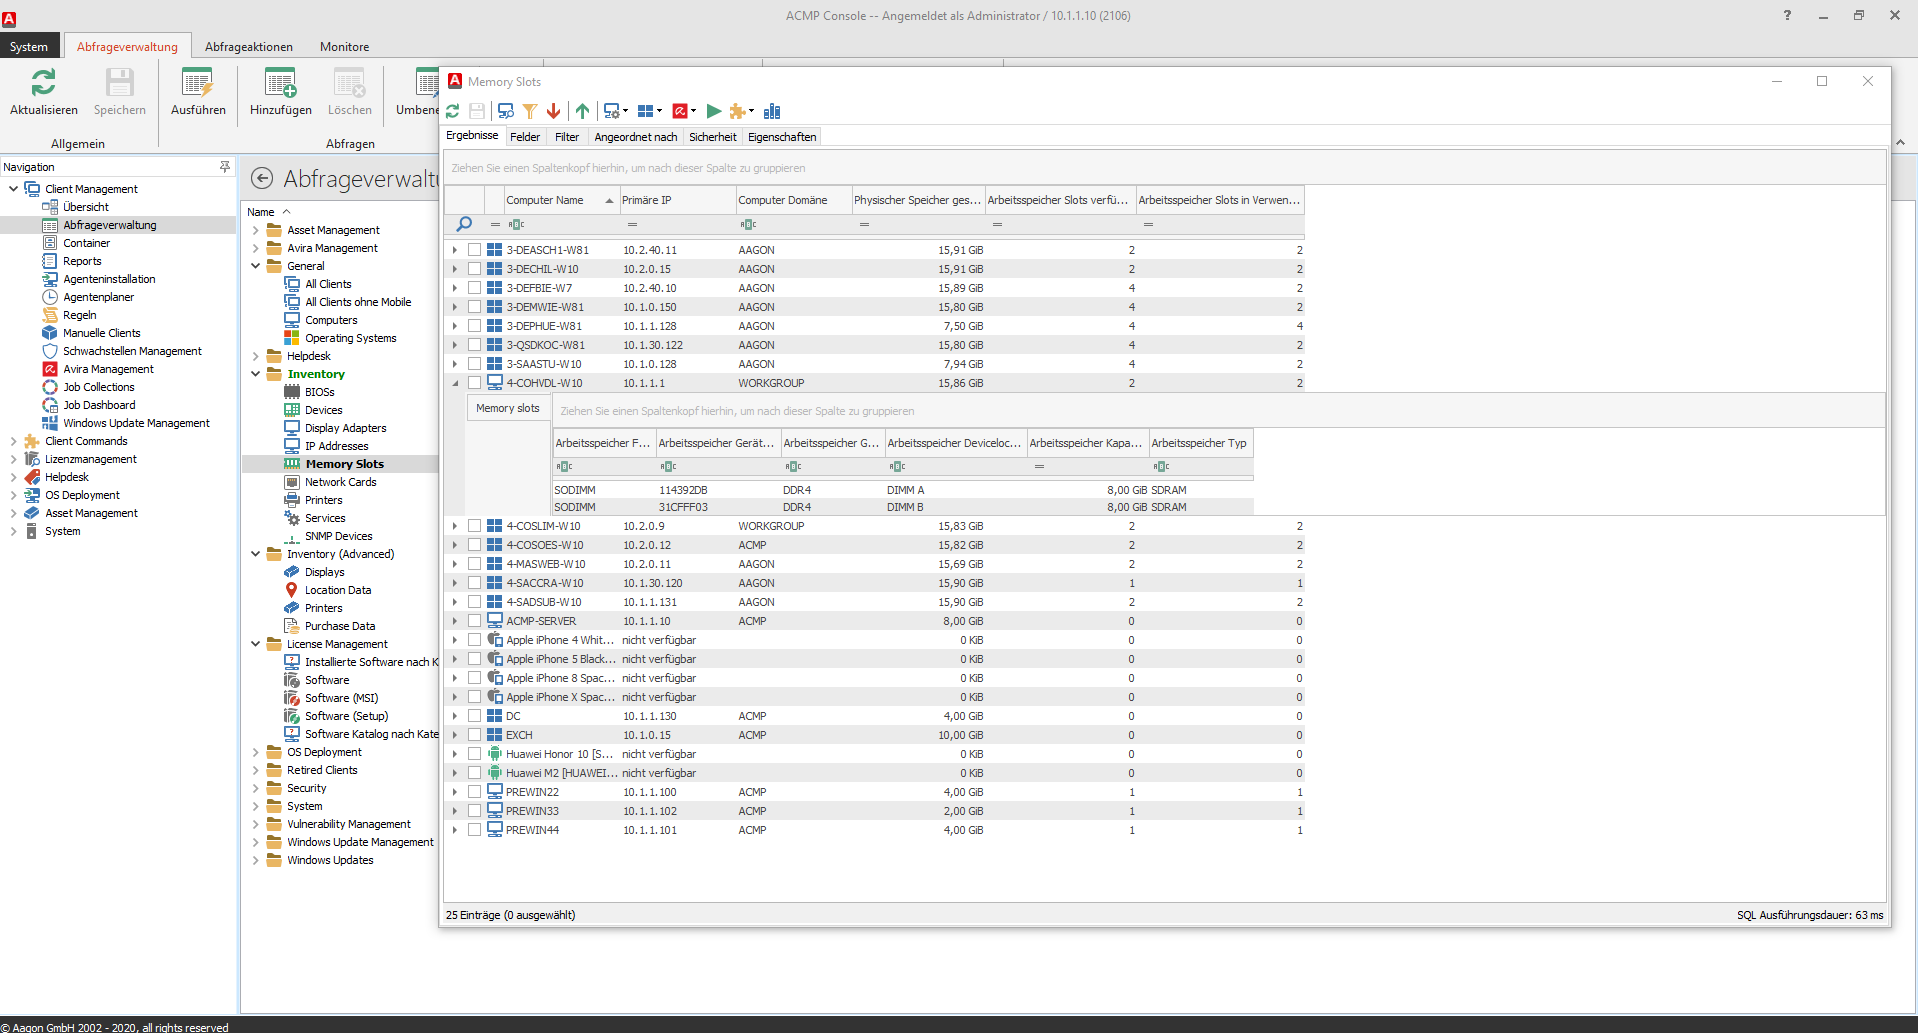Sort by Computer Name column header
The height and width of the screenshot is (1033, 1918).
tap(561, 200)
